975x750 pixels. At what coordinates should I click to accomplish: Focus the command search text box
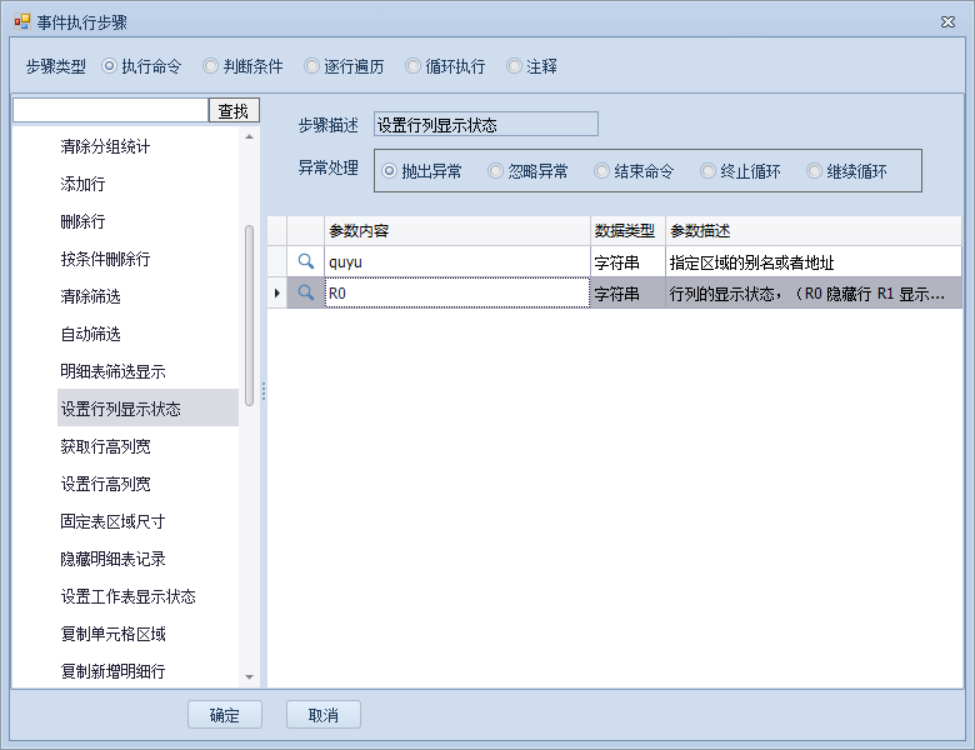tap(110, 111)
